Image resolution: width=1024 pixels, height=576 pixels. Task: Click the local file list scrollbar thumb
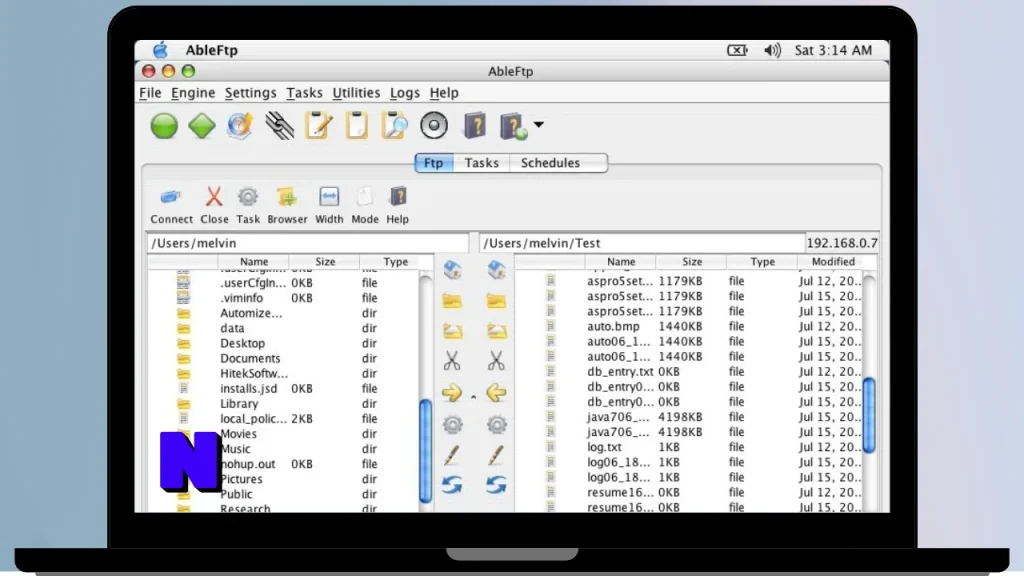point(425,451)
